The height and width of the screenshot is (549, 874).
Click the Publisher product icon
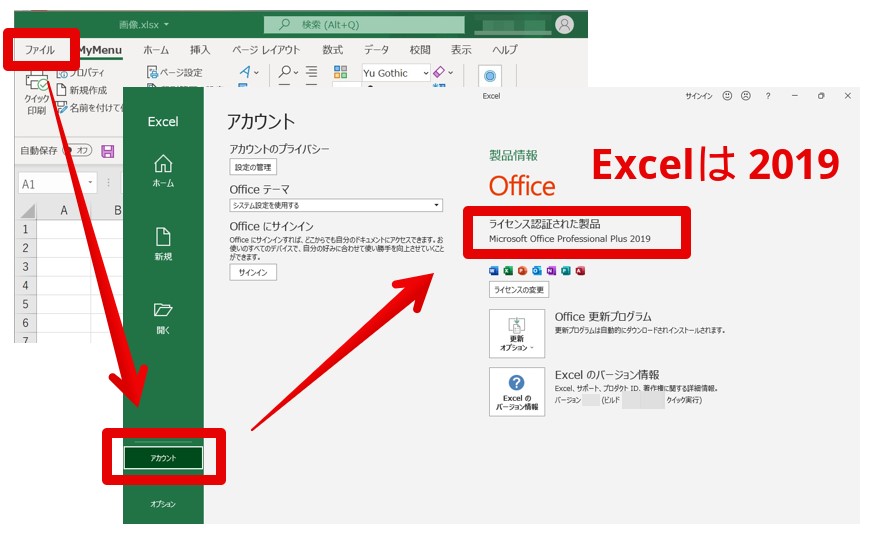click(566, 270)
